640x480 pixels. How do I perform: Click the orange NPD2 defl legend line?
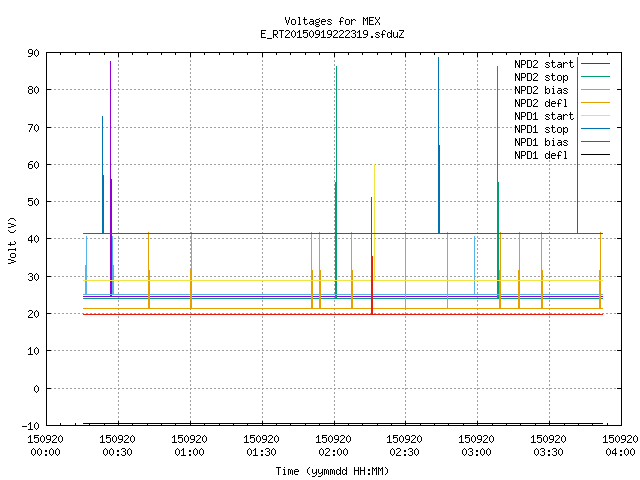(x=595, y=103)
